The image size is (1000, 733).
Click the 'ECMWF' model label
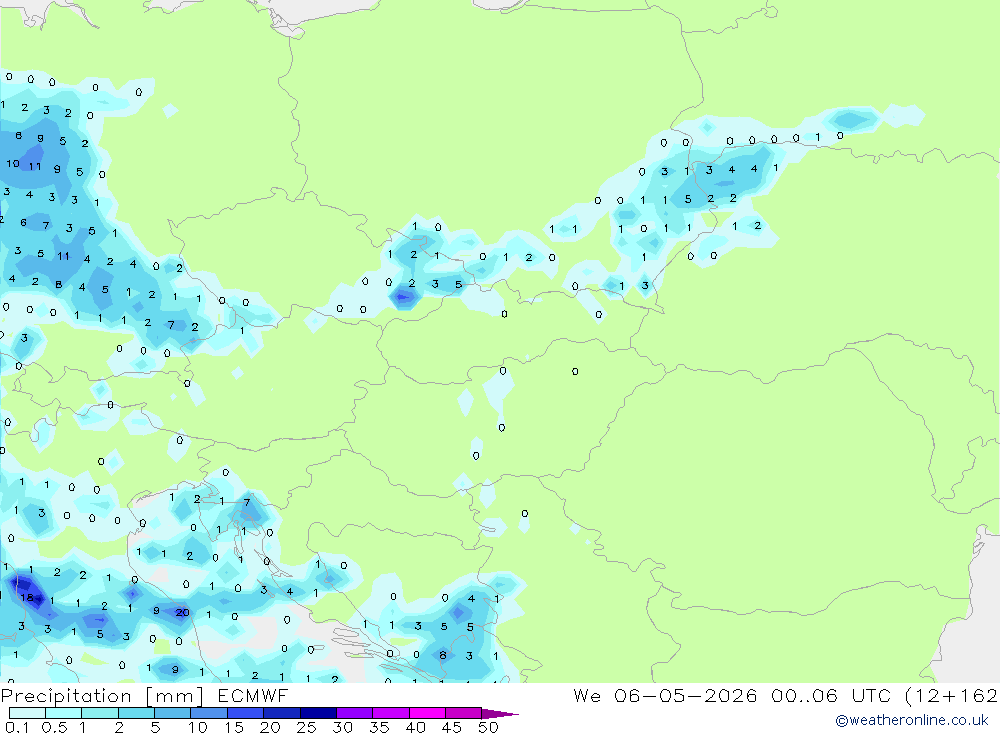pyautogui.click(x=253, y=695)
